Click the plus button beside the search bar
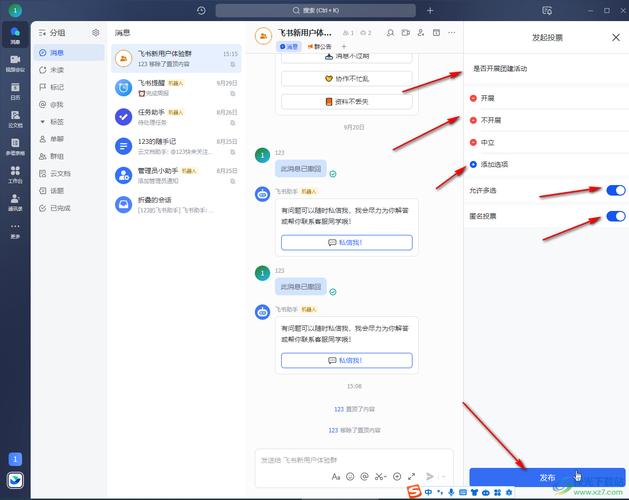This screenshot has width=629, height=500. [430, 10]
